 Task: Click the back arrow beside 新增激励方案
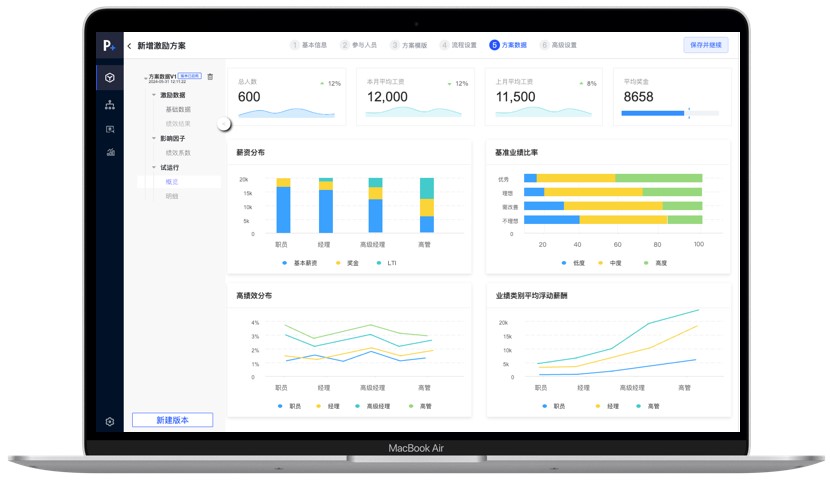(129, 46)
